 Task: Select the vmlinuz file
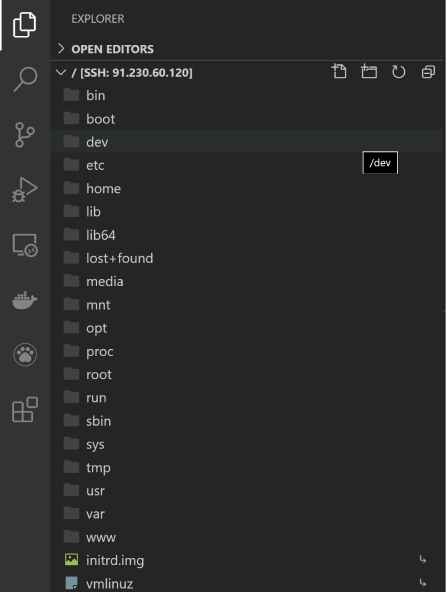pos(247,583)
